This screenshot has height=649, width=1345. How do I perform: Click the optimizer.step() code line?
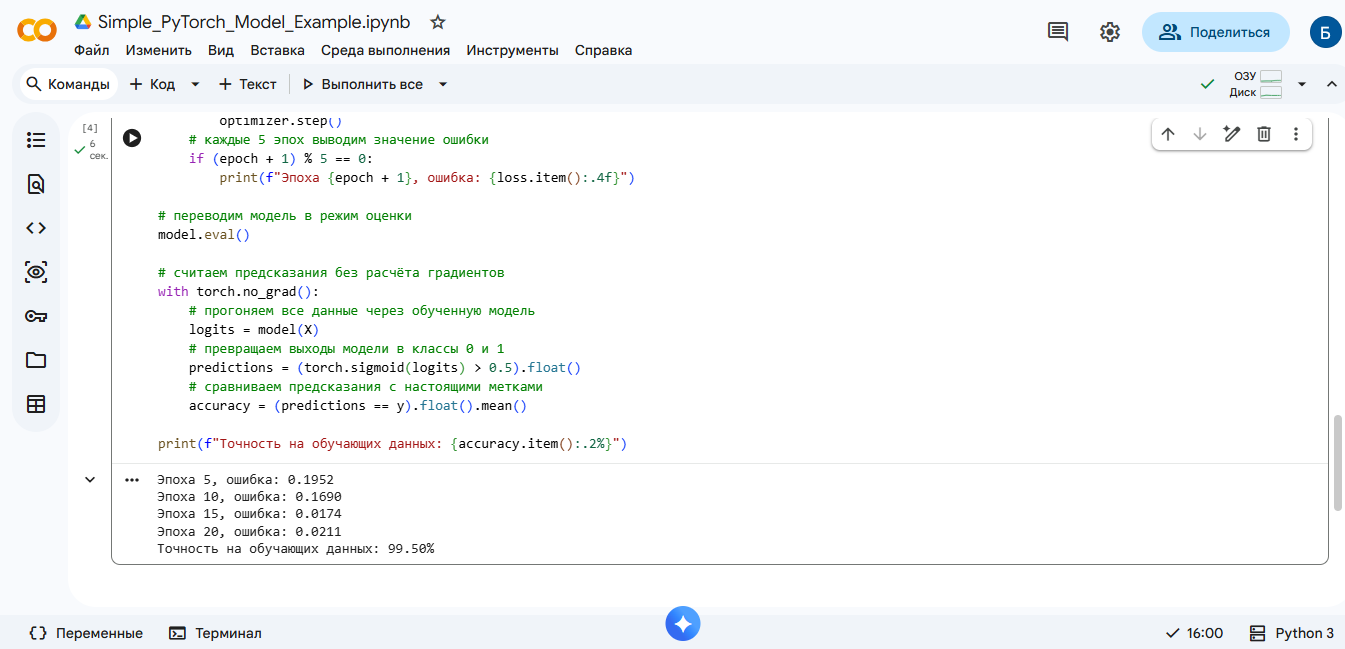point(281,121)
